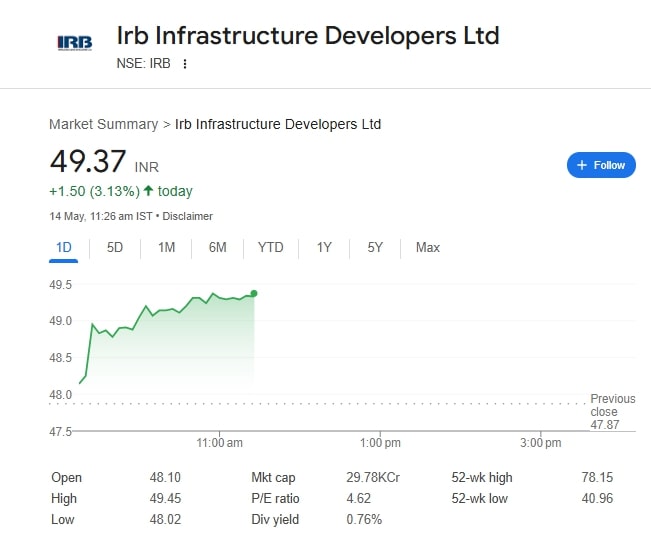
Task: Click the current price dot on the chart
Action: point(254,294)
